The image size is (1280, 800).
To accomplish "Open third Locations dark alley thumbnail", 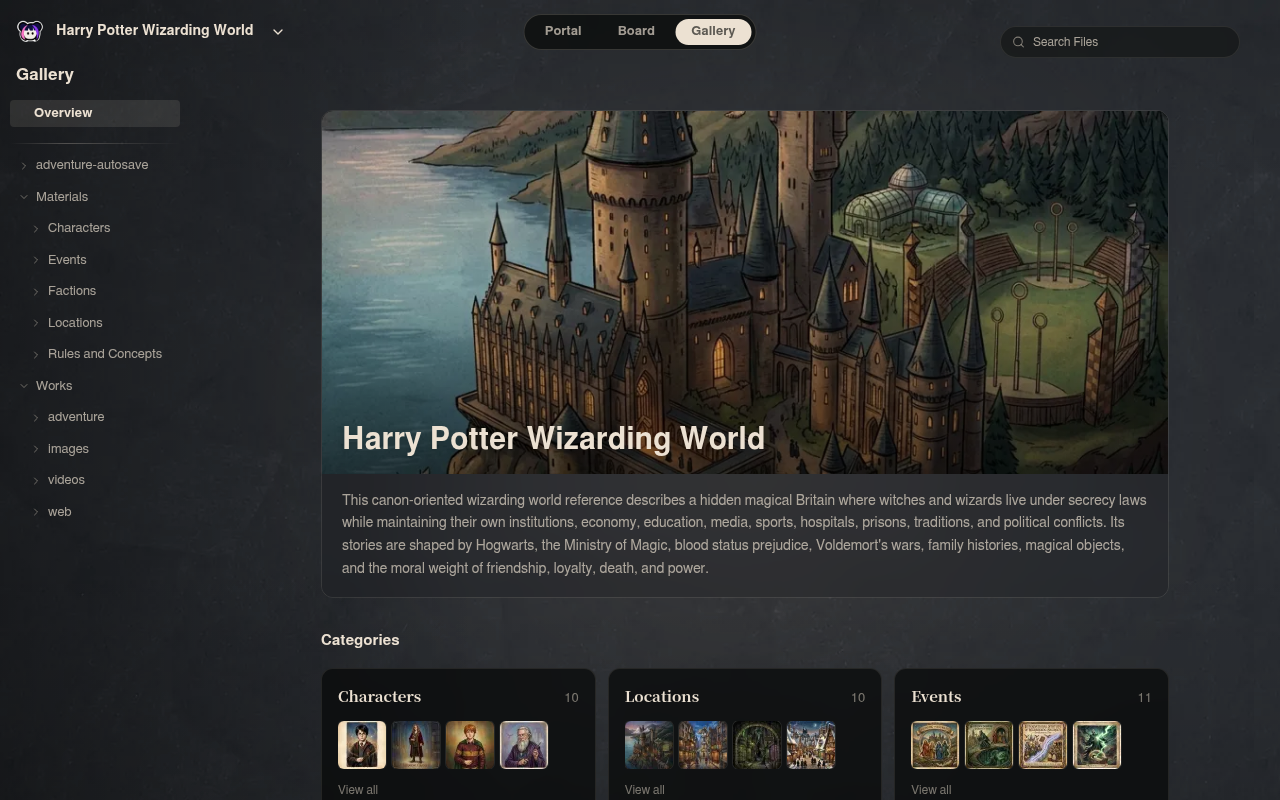I will tap(757, 745).
